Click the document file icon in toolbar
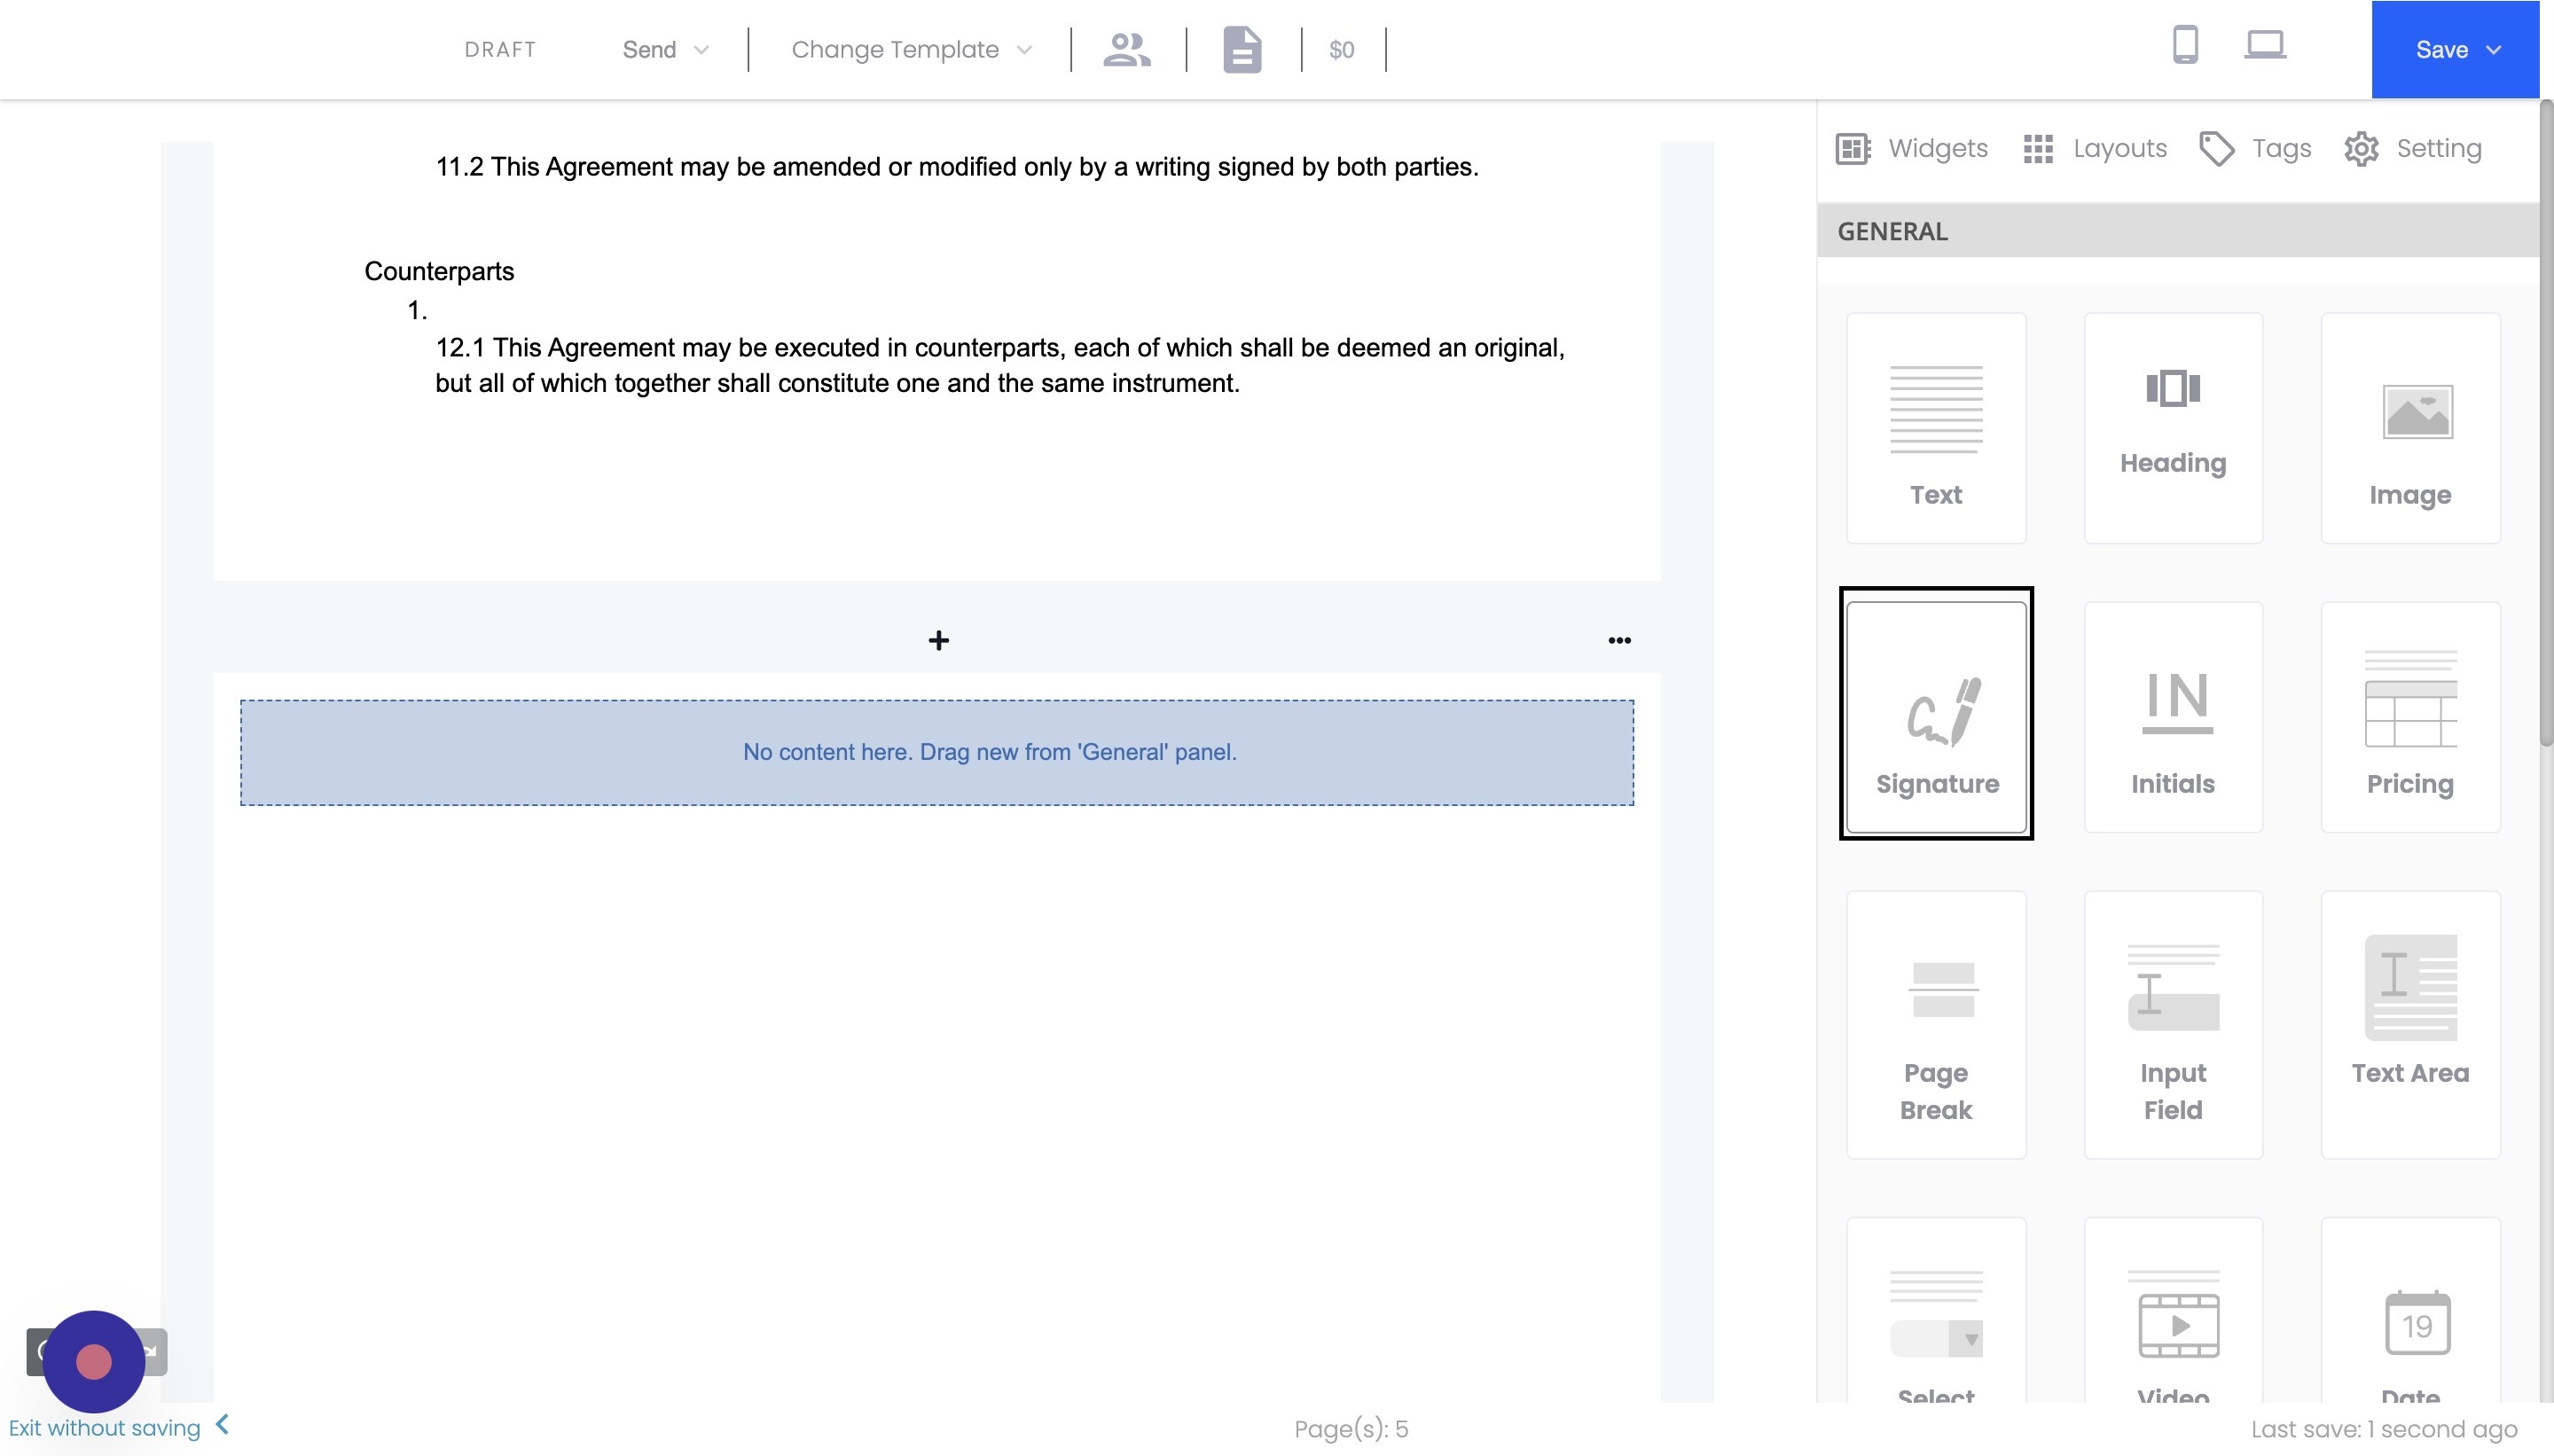The image size is (2554, 1456). point(1242,49)
